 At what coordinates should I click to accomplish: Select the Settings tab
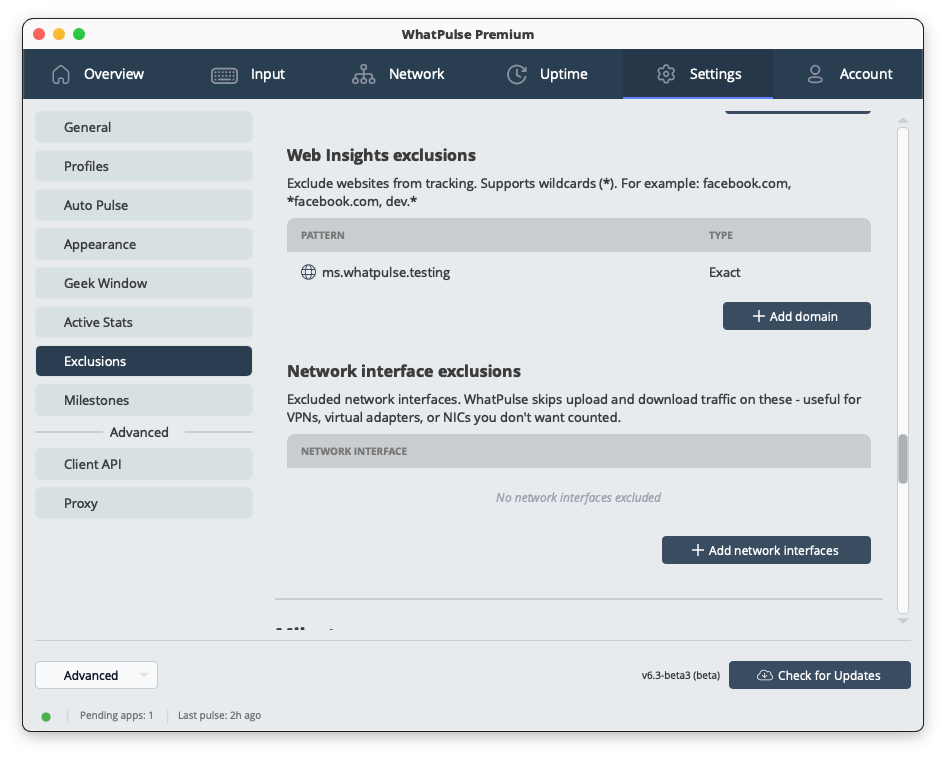click(698, 74)
